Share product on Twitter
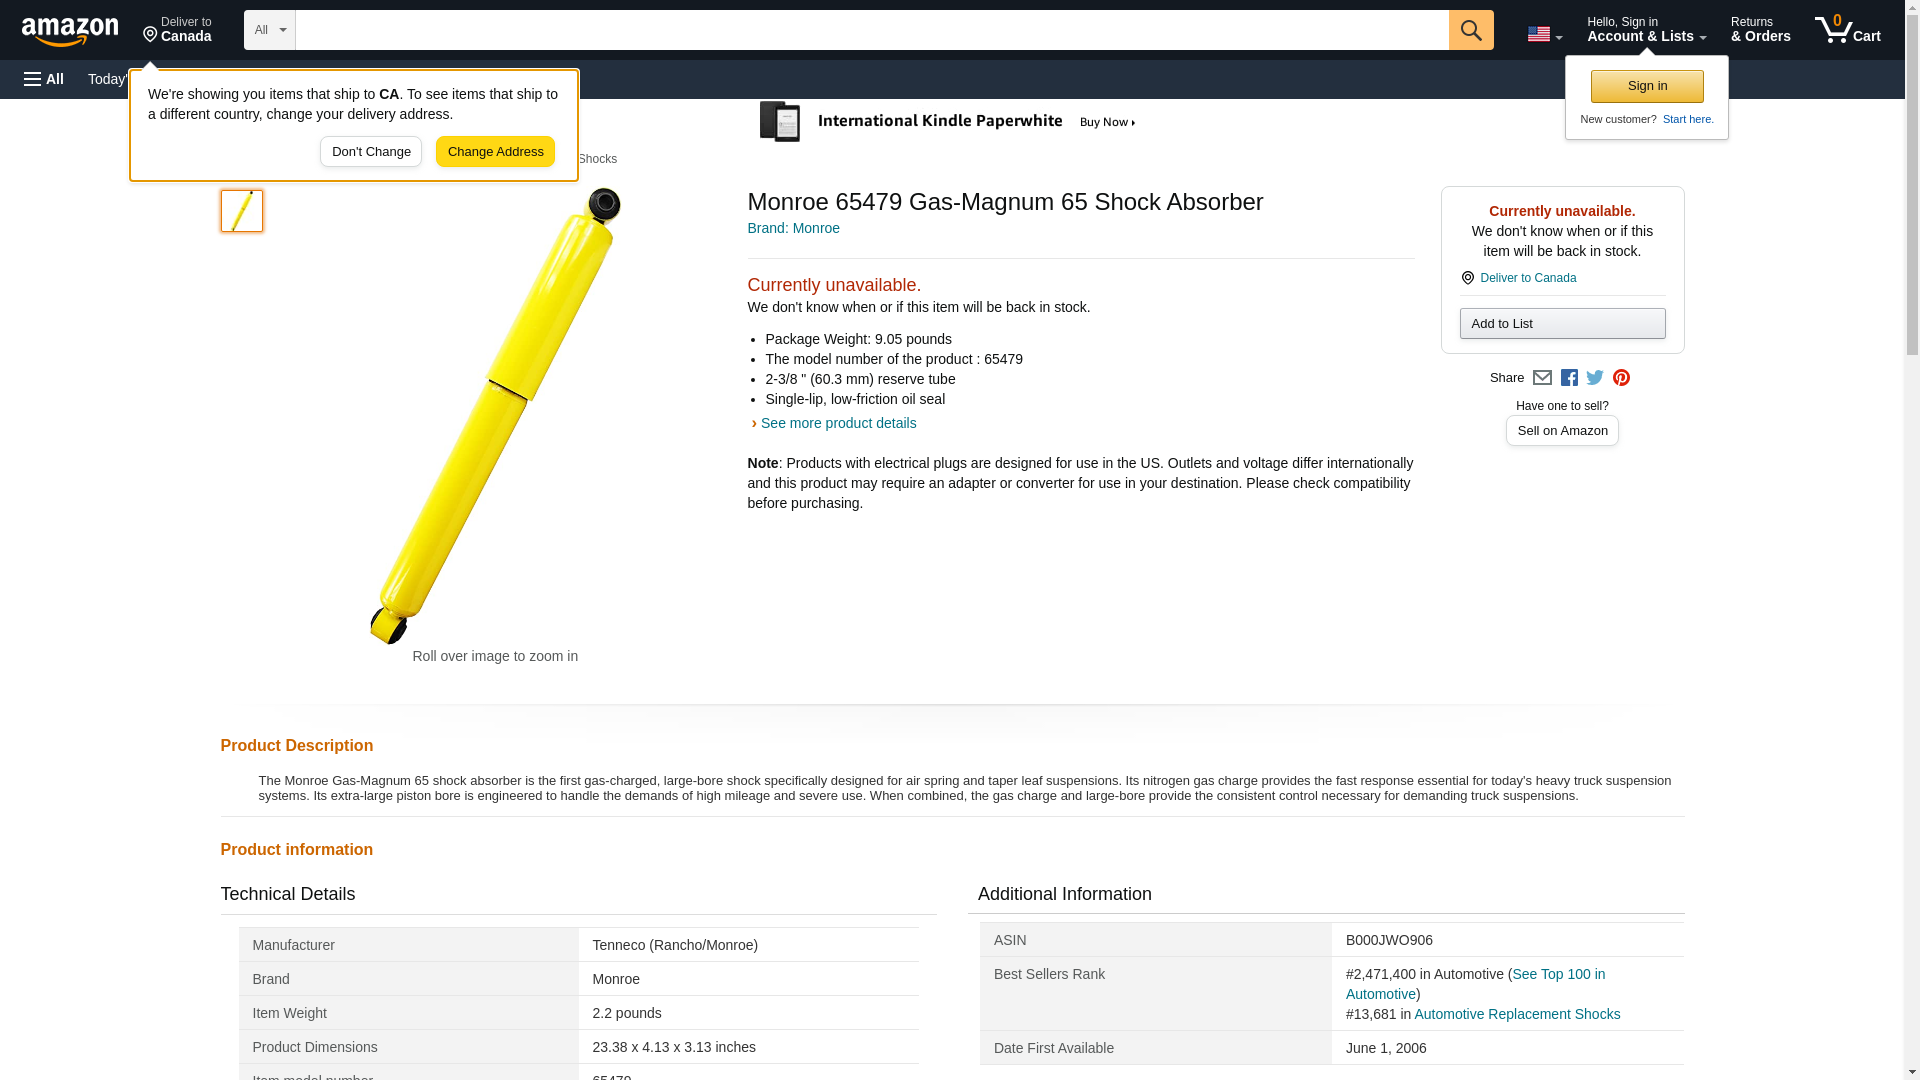1920x1080 pixels. click(1595, 378)
